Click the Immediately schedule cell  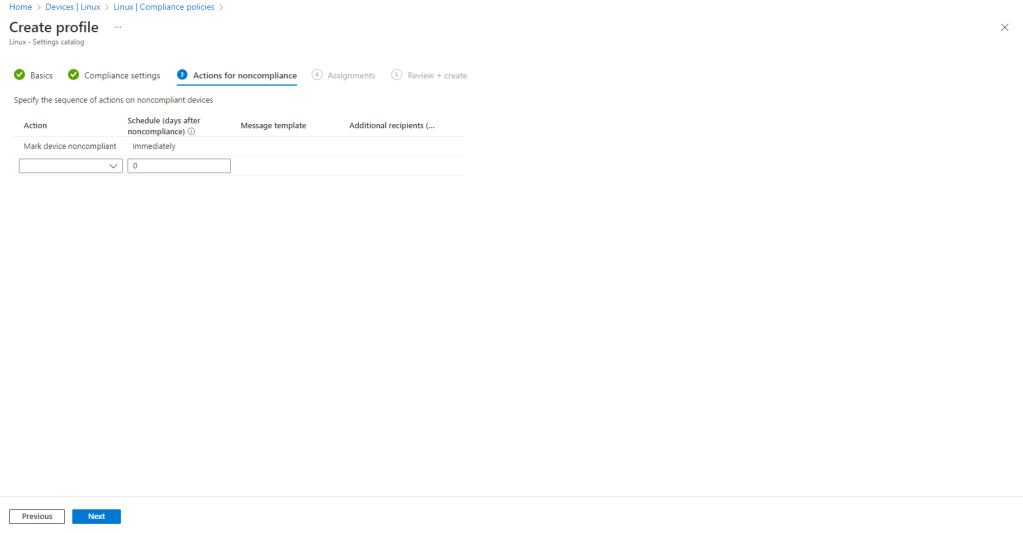coord(154,146)
